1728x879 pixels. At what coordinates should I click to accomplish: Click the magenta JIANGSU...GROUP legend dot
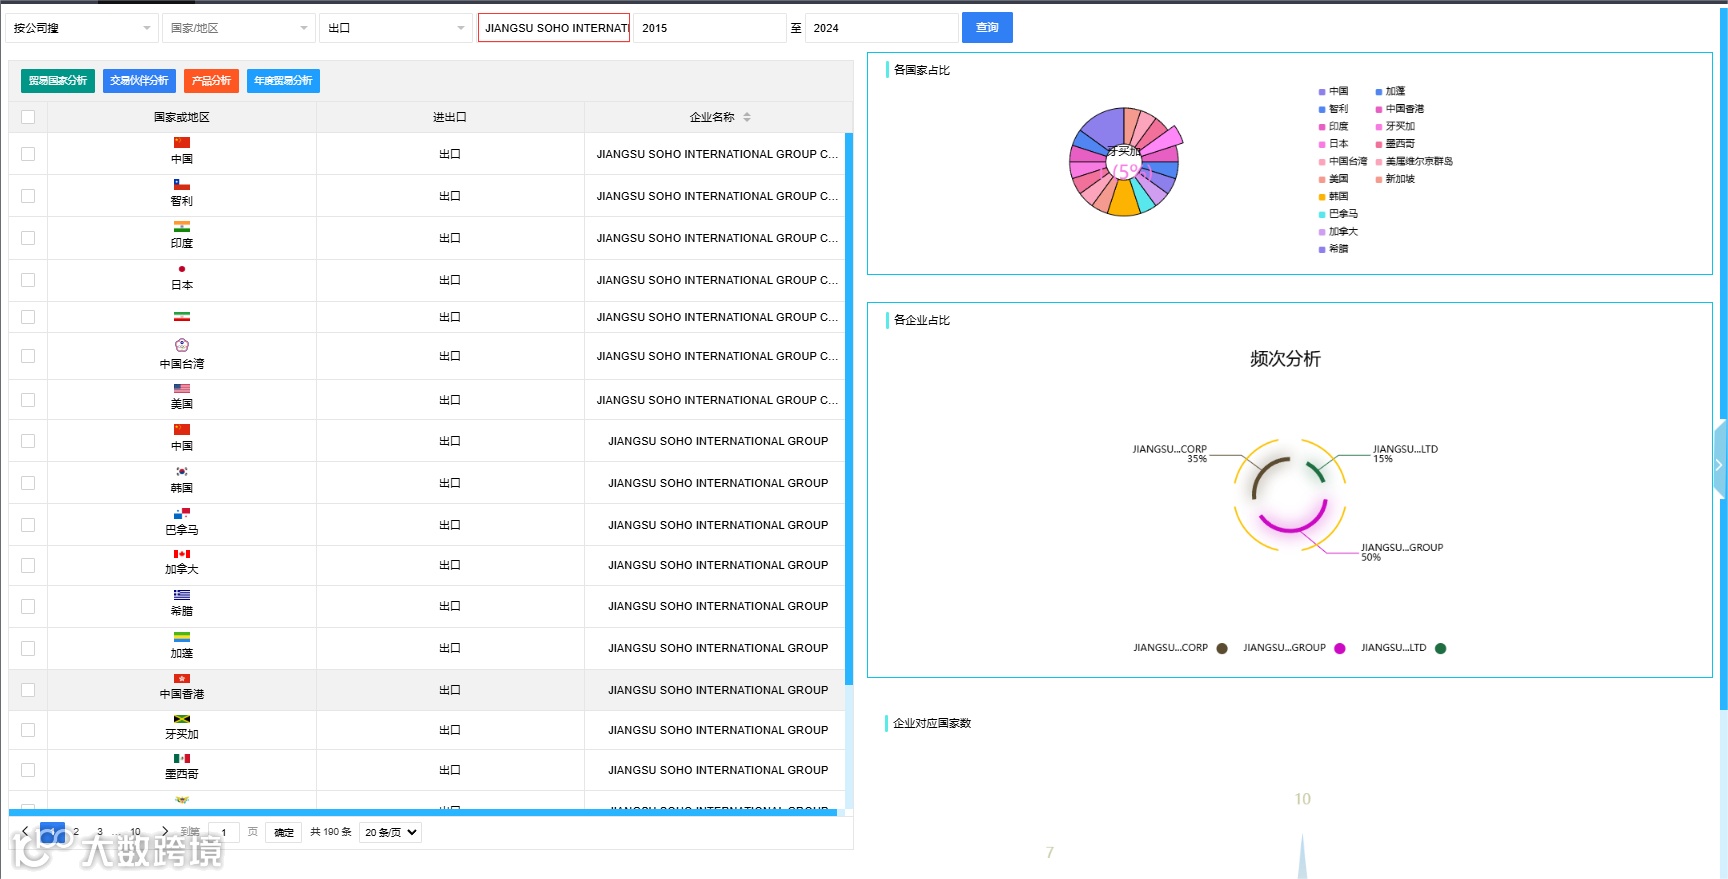1340,648
